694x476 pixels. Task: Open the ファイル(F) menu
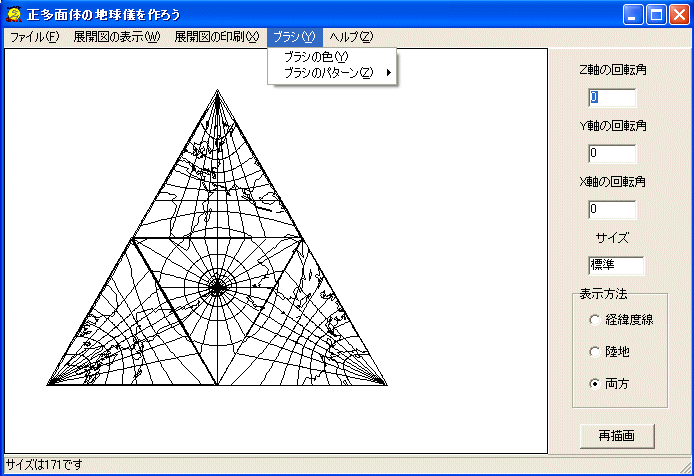point(35,37)
